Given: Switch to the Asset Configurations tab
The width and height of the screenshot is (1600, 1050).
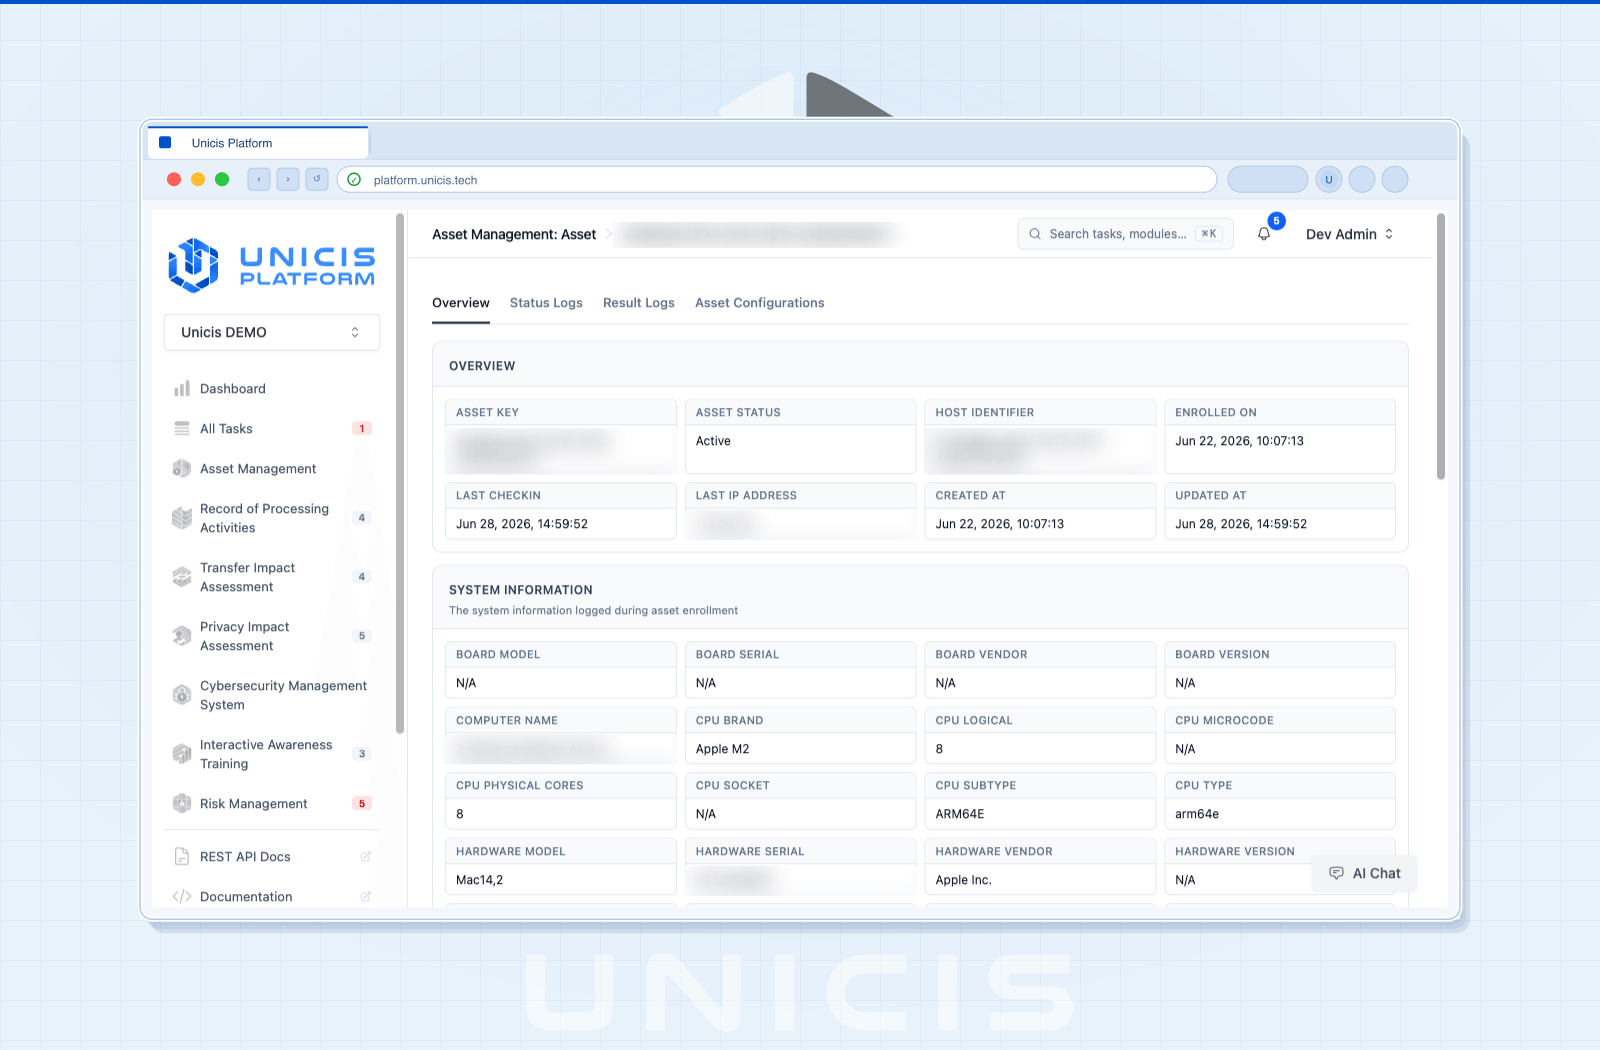Looking at the screenshot, I should click(x=760, y=303).
